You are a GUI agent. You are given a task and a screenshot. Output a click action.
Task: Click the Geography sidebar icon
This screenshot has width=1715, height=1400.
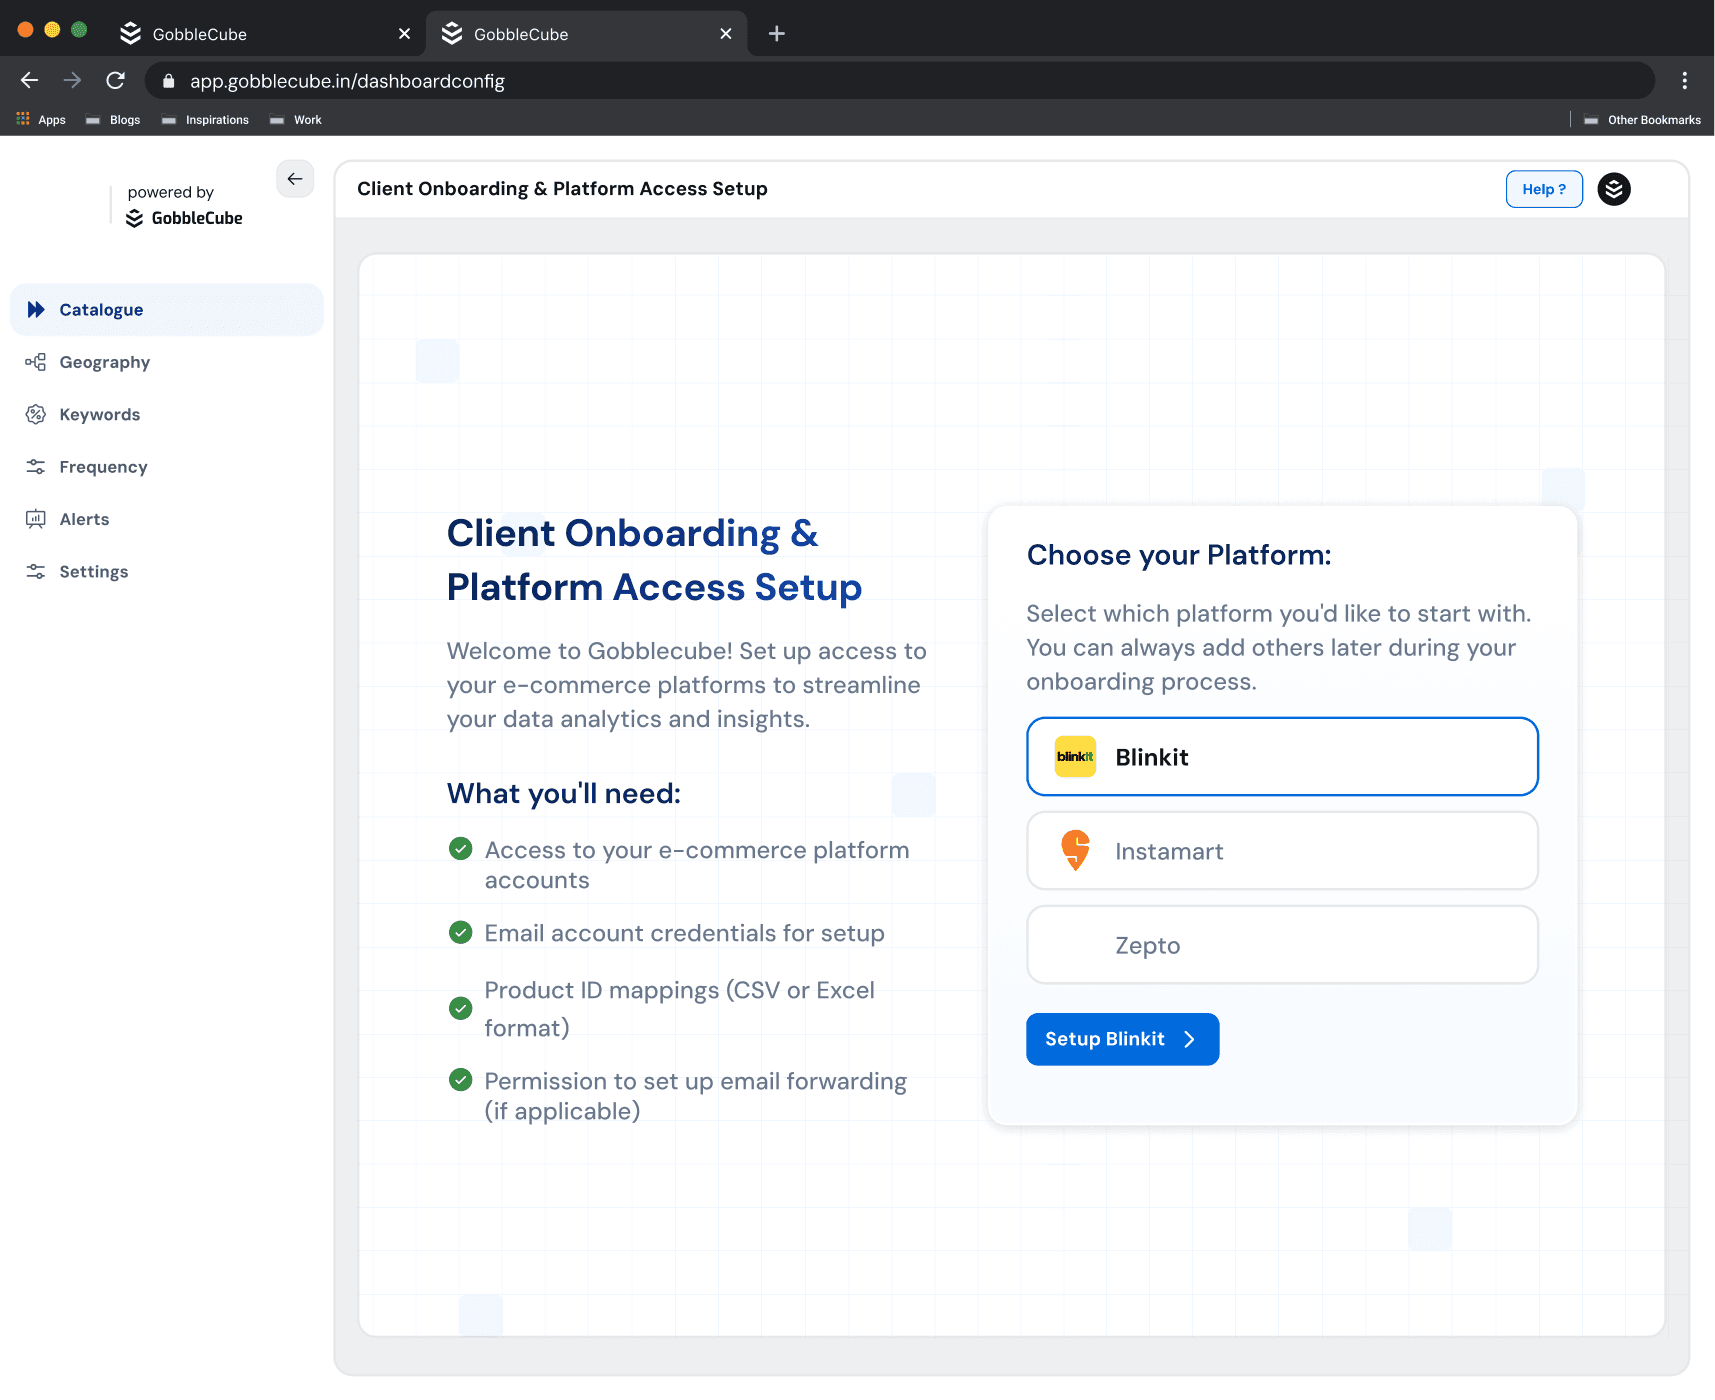coord(36,362)
